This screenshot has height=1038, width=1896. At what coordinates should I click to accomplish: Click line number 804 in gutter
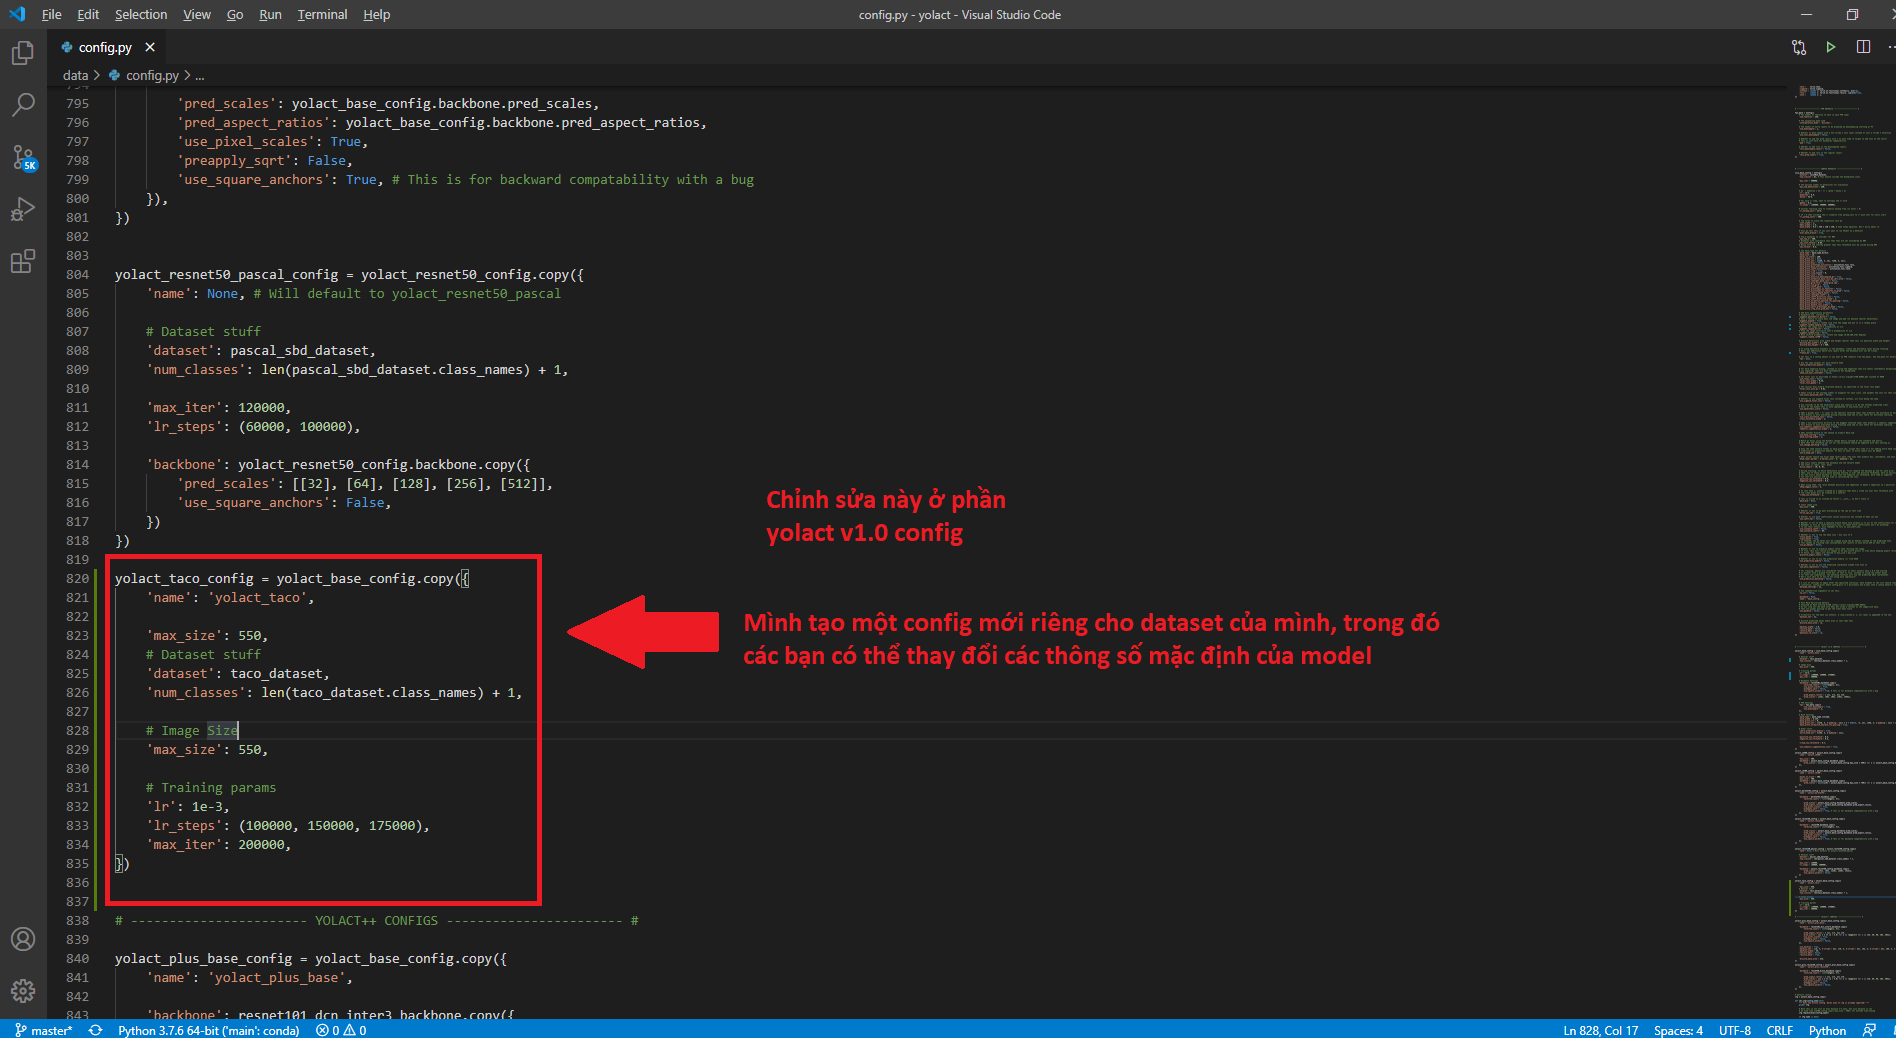coord(77,274)
